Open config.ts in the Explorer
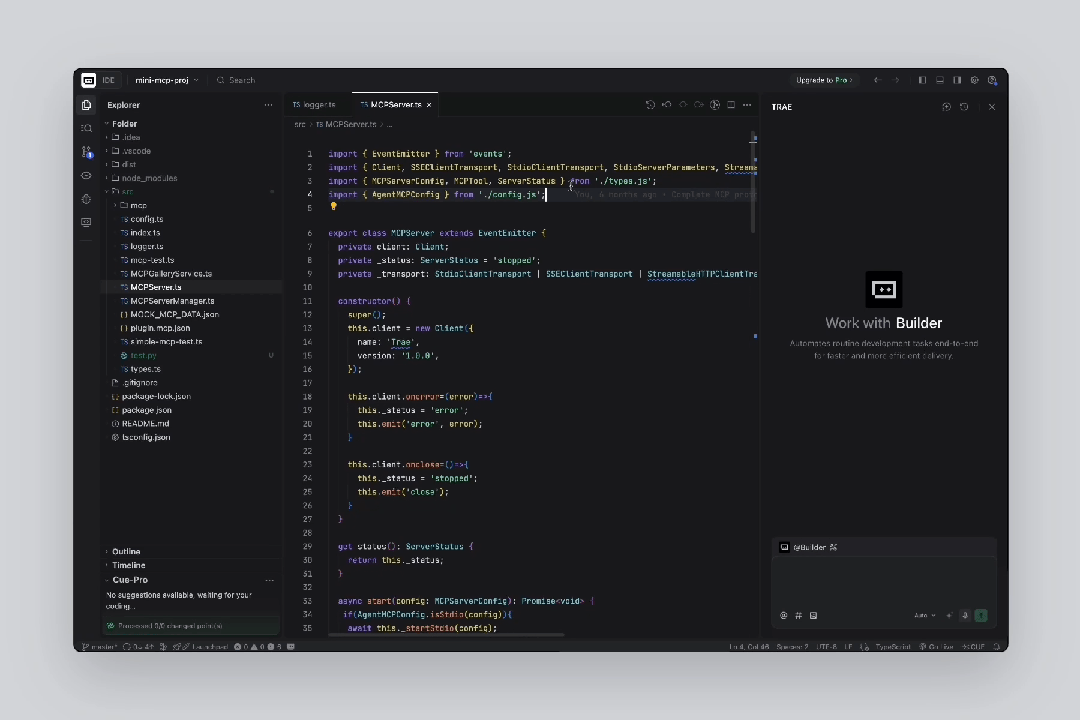The width and height of the screenshot is (1080, 720). [191, 219]
